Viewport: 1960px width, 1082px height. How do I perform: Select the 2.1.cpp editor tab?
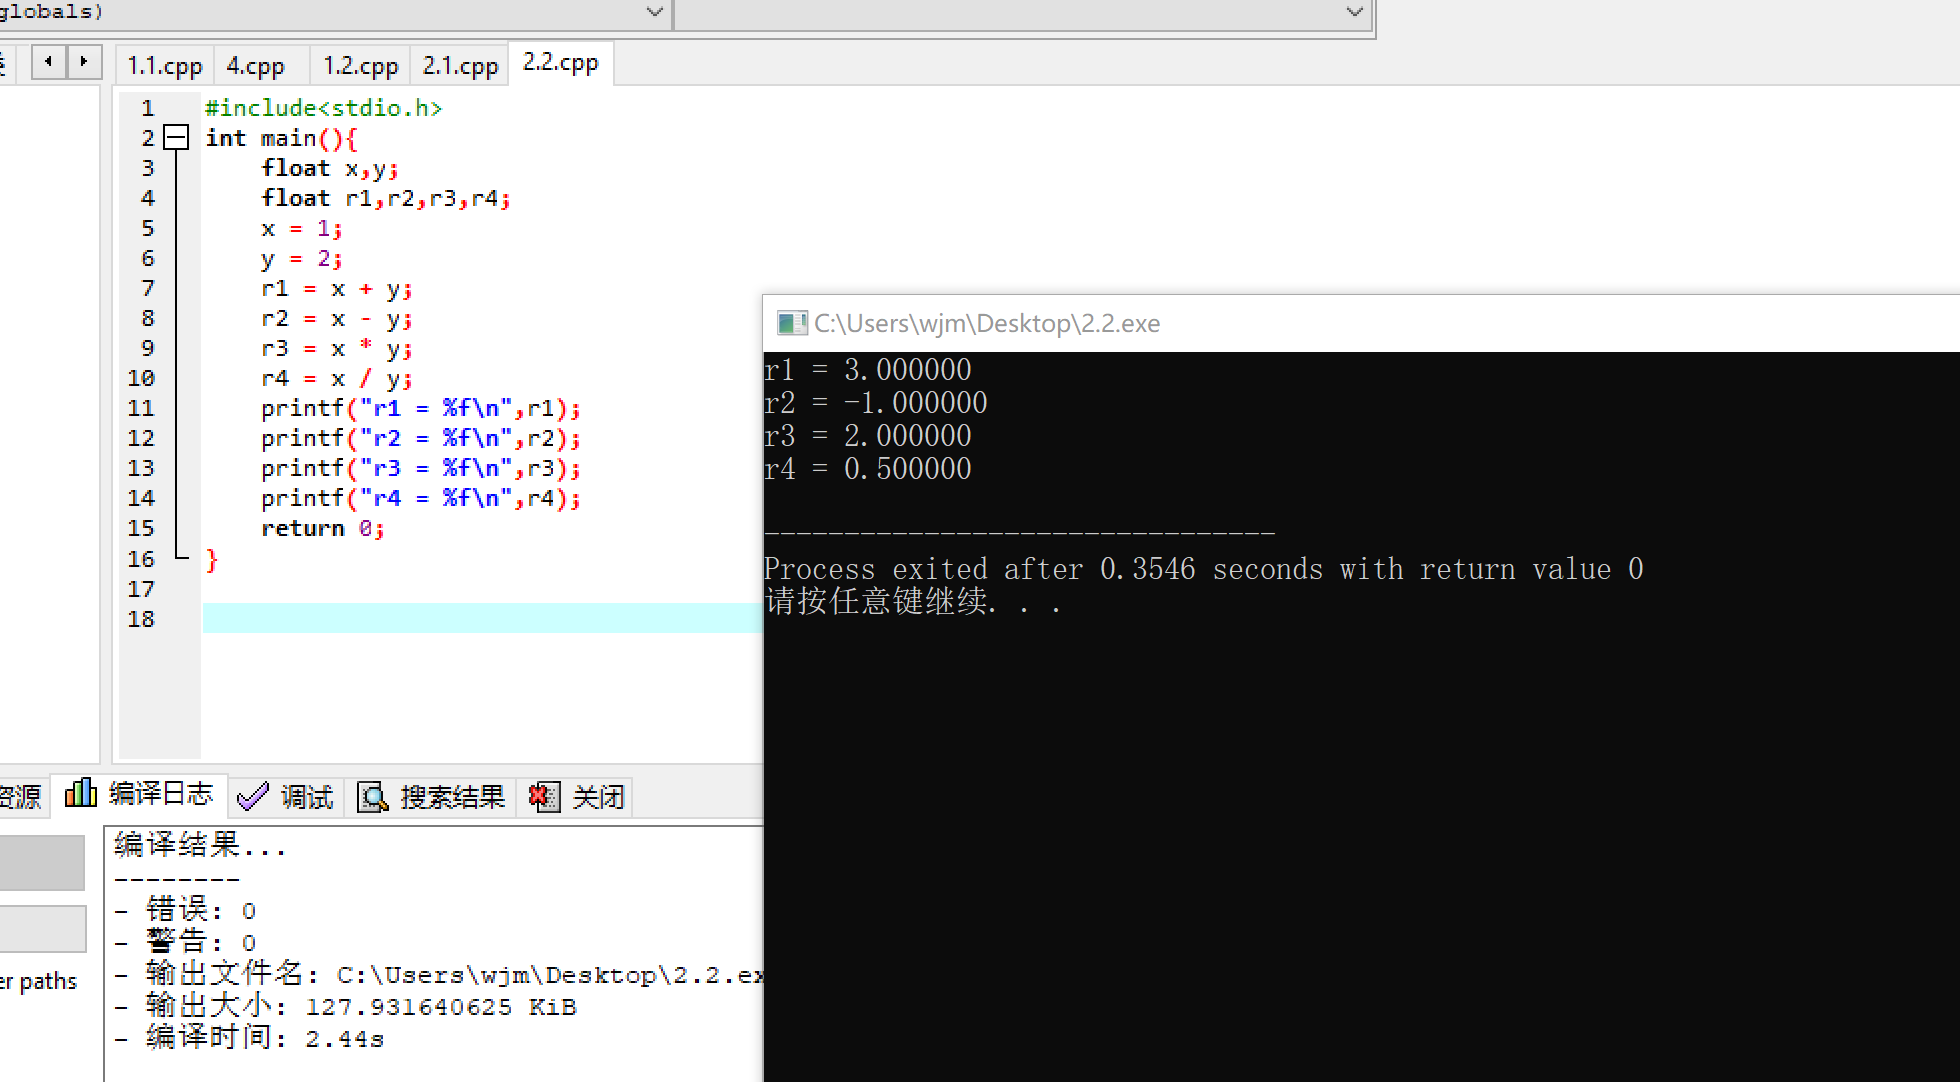(x=460, y=66)
